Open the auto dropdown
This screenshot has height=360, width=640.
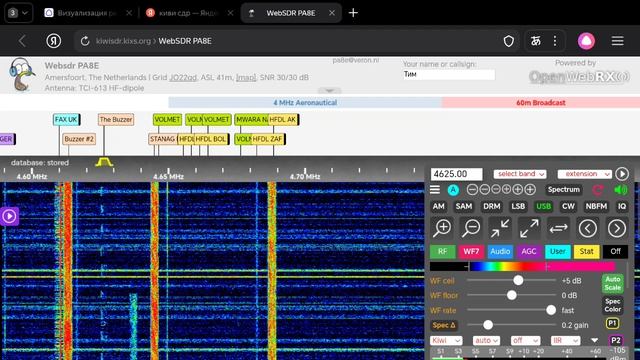click(486, 340)
